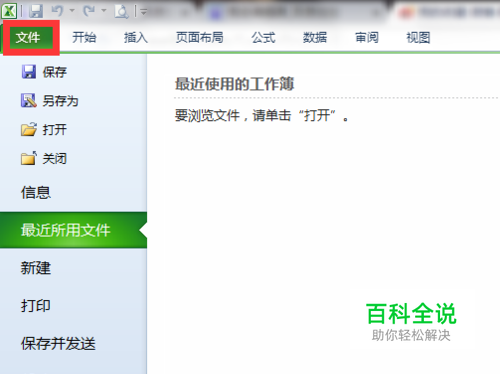Switch to the 页面布局 ribbon tab

[200, 37]
